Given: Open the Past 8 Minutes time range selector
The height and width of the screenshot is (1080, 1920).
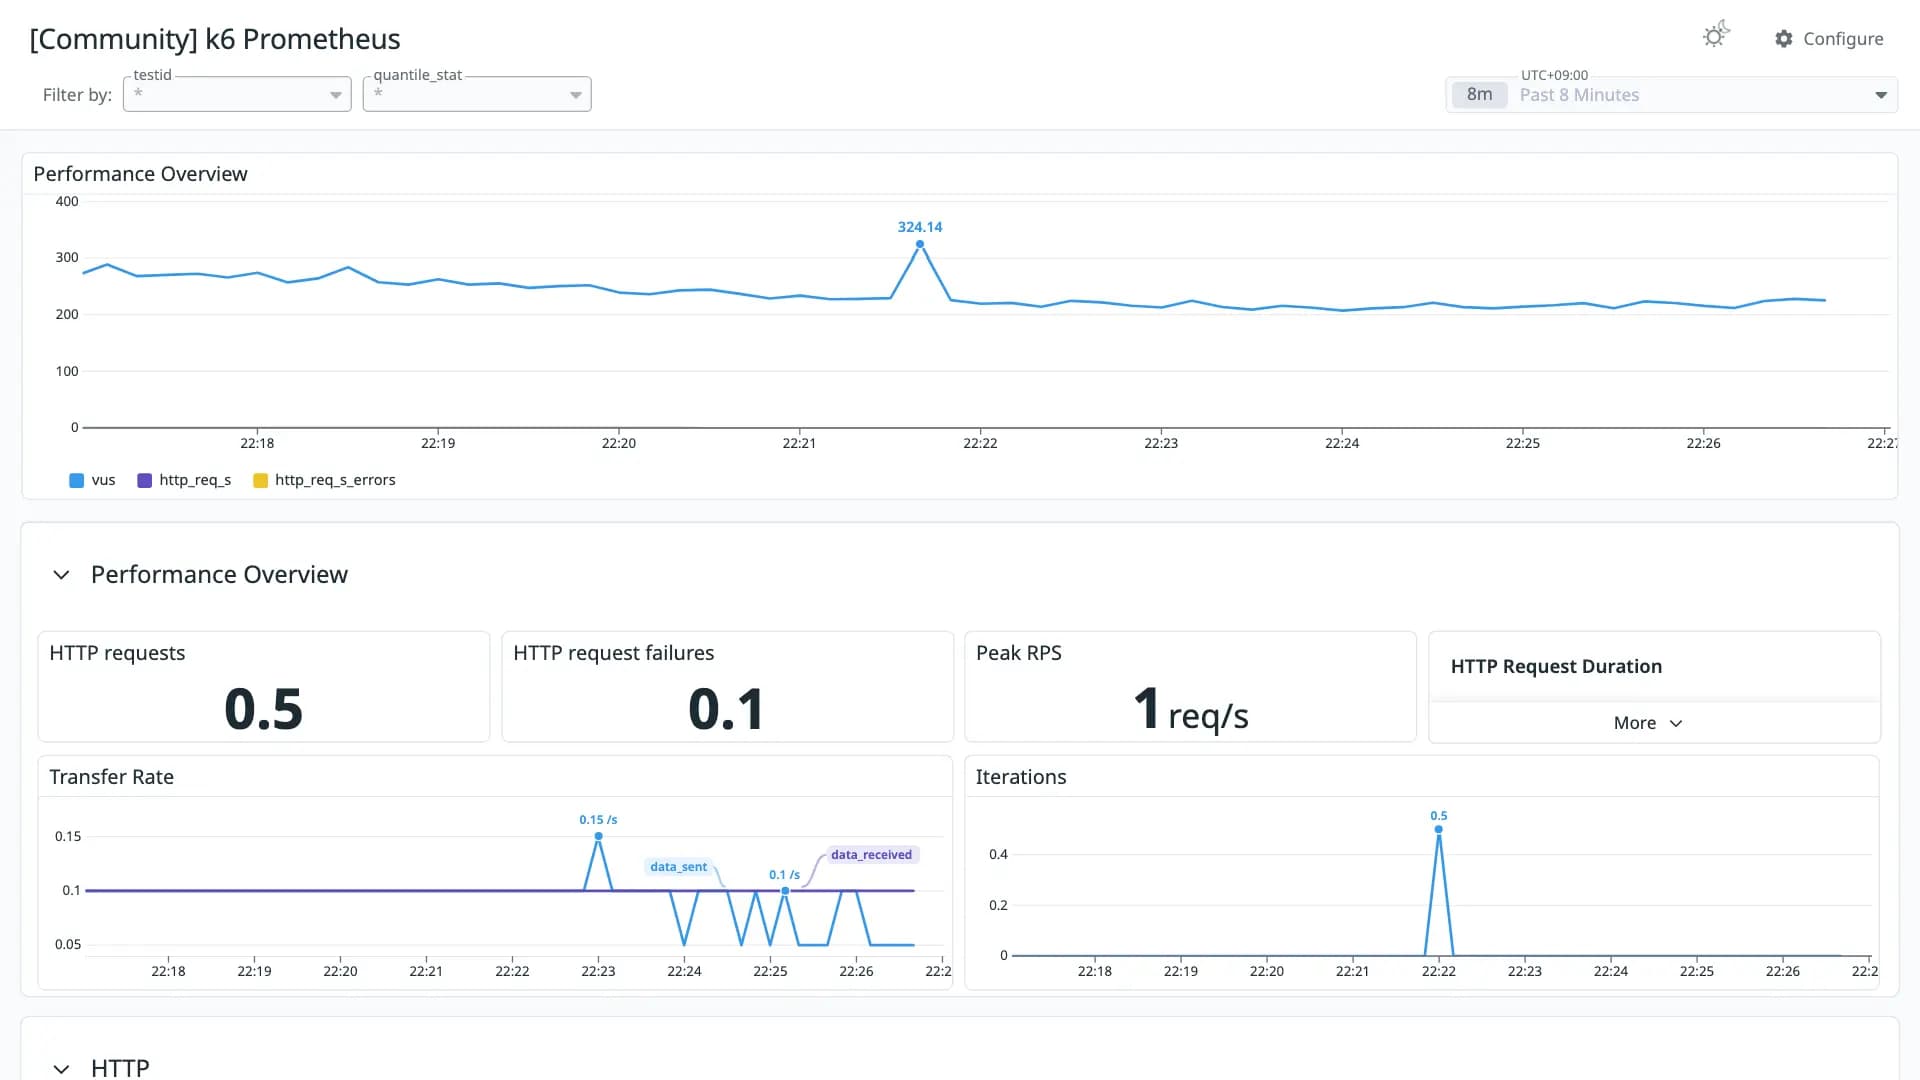Looking at the screenshot, I should click(x=1671, y=95).
